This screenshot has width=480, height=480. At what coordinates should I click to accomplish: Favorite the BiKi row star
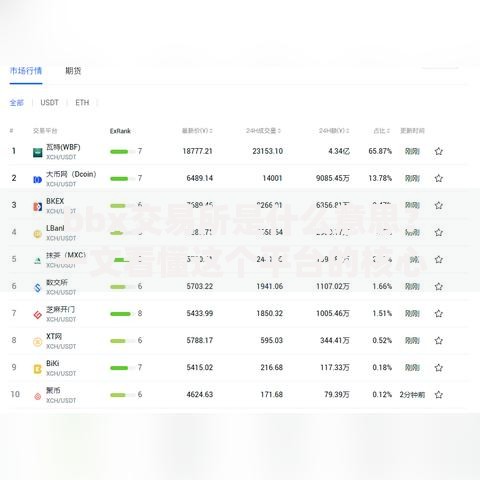pyautogui.click(x=439, y=368)
